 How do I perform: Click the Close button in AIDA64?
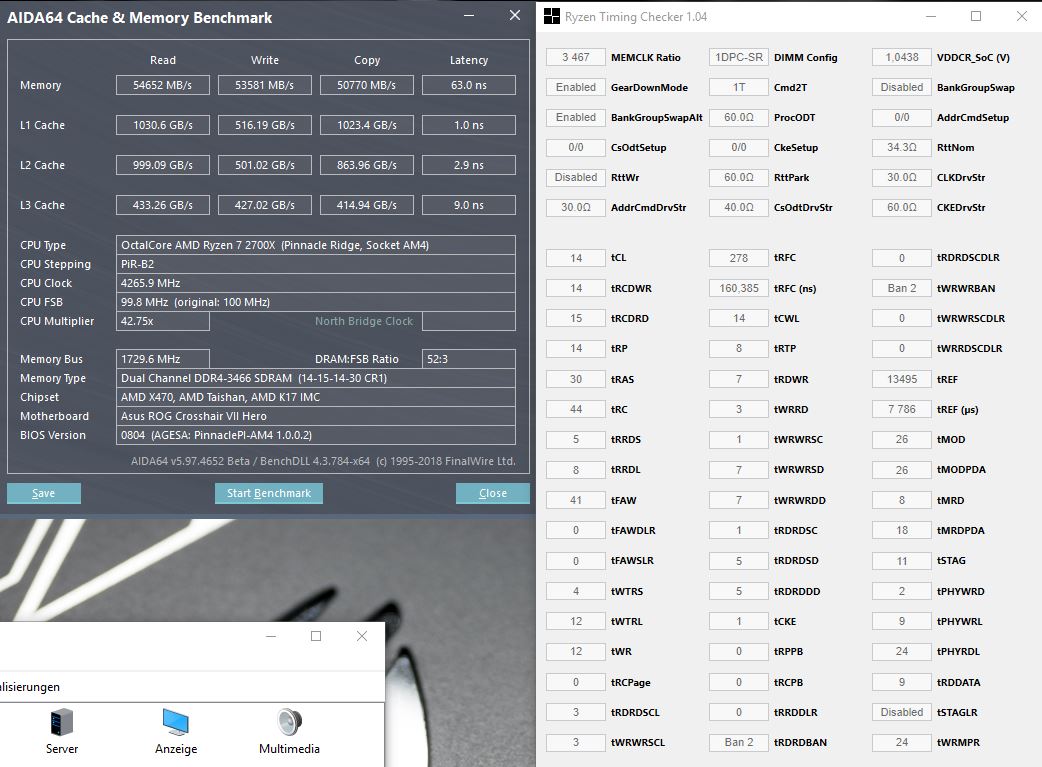(x=492, y=493)
